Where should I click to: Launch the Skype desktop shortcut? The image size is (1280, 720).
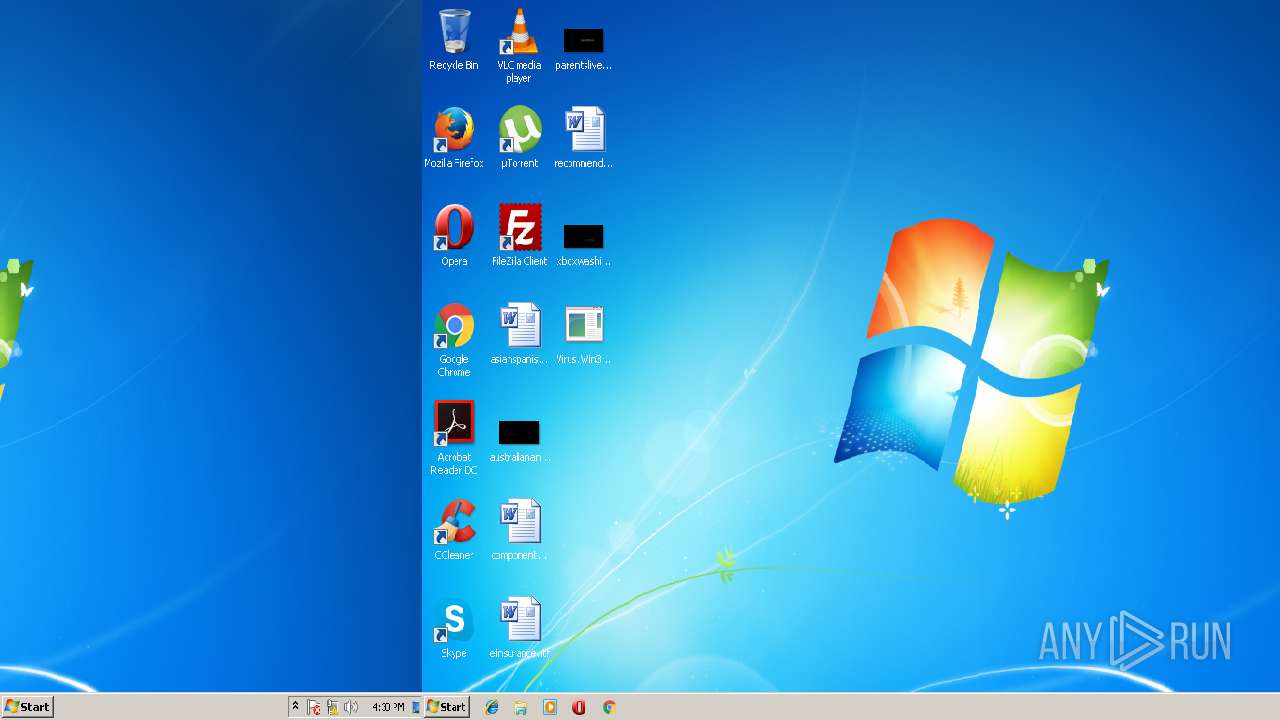click(x=454, y=627)
